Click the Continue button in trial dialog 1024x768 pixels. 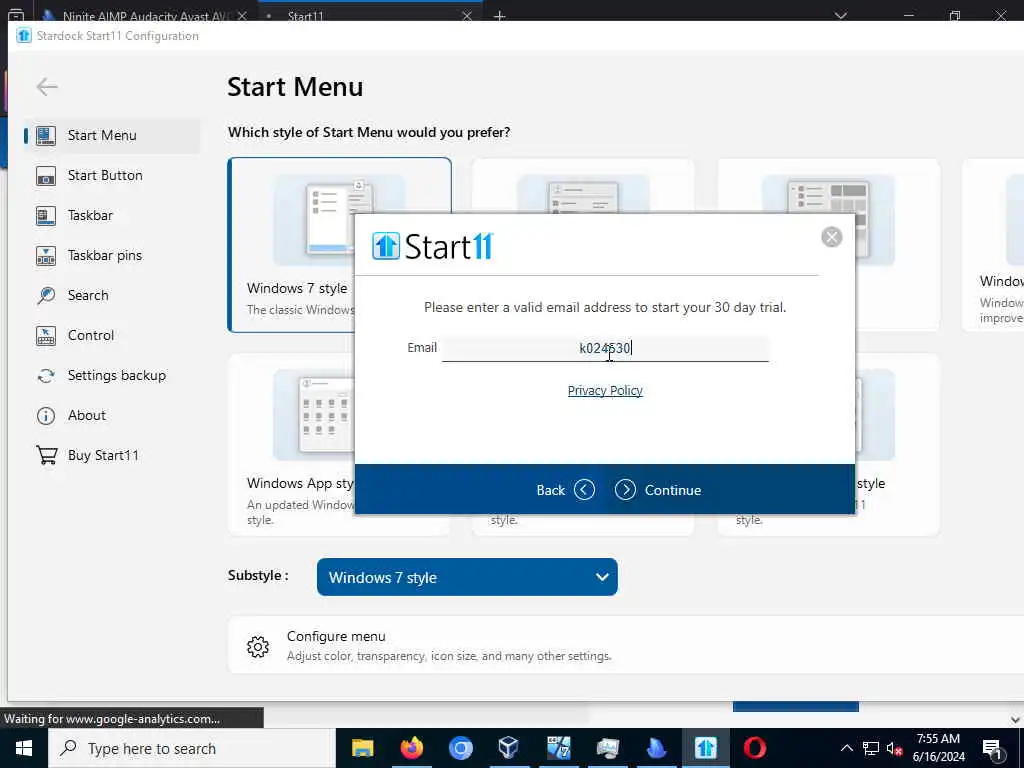coord(658,490)
